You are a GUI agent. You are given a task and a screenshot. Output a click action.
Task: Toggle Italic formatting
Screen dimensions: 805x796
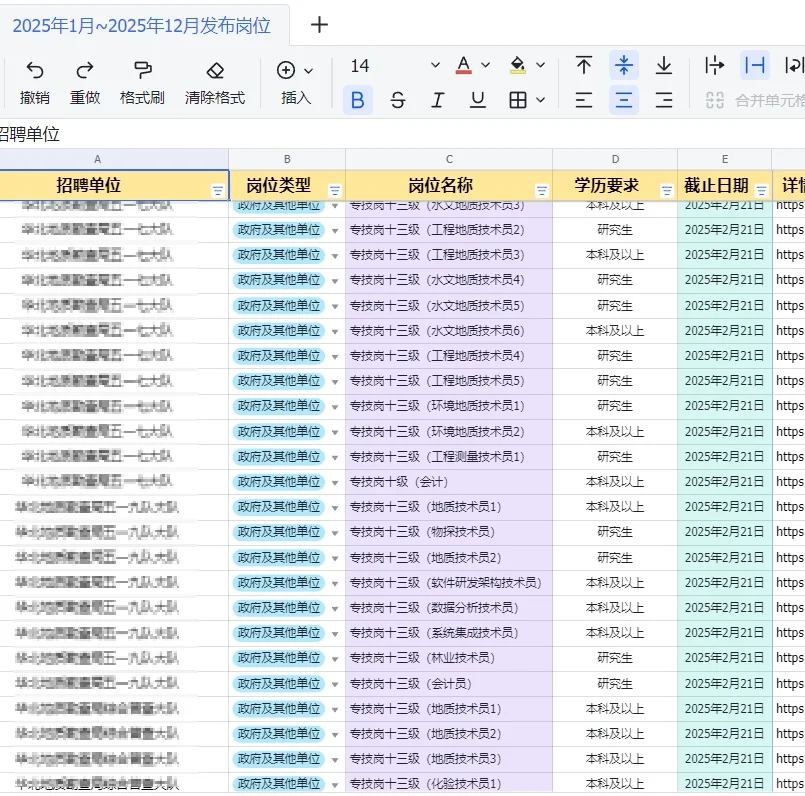pyautogui.click(x=437, y=100)
